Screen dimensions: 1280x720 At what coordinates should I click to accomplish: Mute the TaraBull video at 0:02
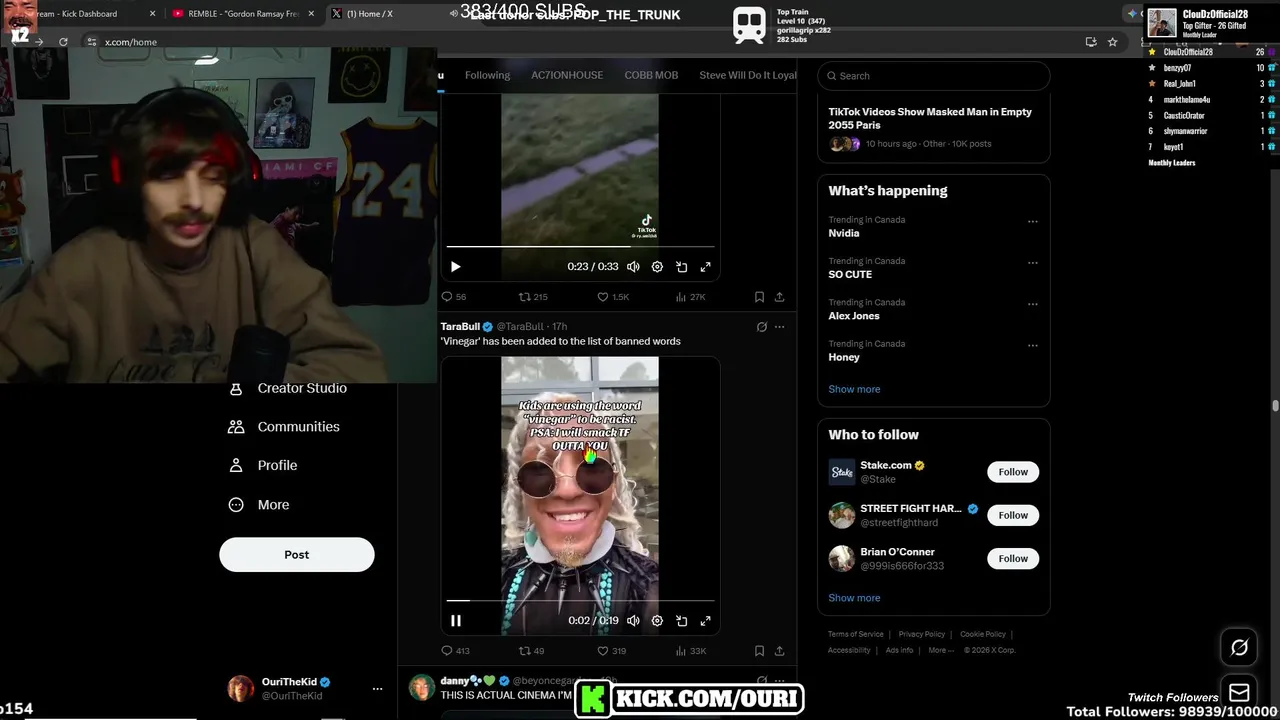[x=633, y=620]
